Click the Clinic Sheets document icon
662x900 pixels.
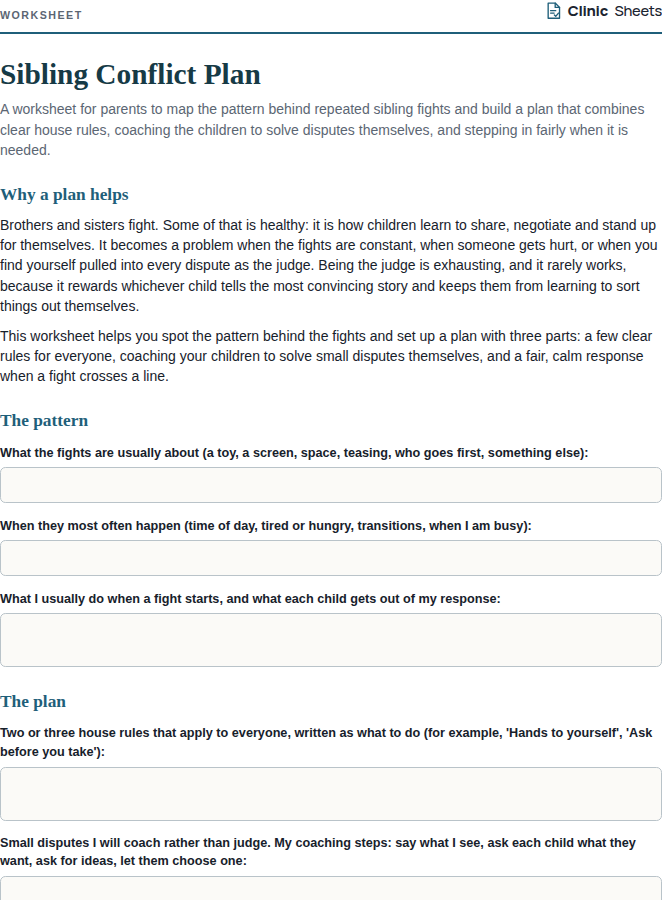[553, 11]
